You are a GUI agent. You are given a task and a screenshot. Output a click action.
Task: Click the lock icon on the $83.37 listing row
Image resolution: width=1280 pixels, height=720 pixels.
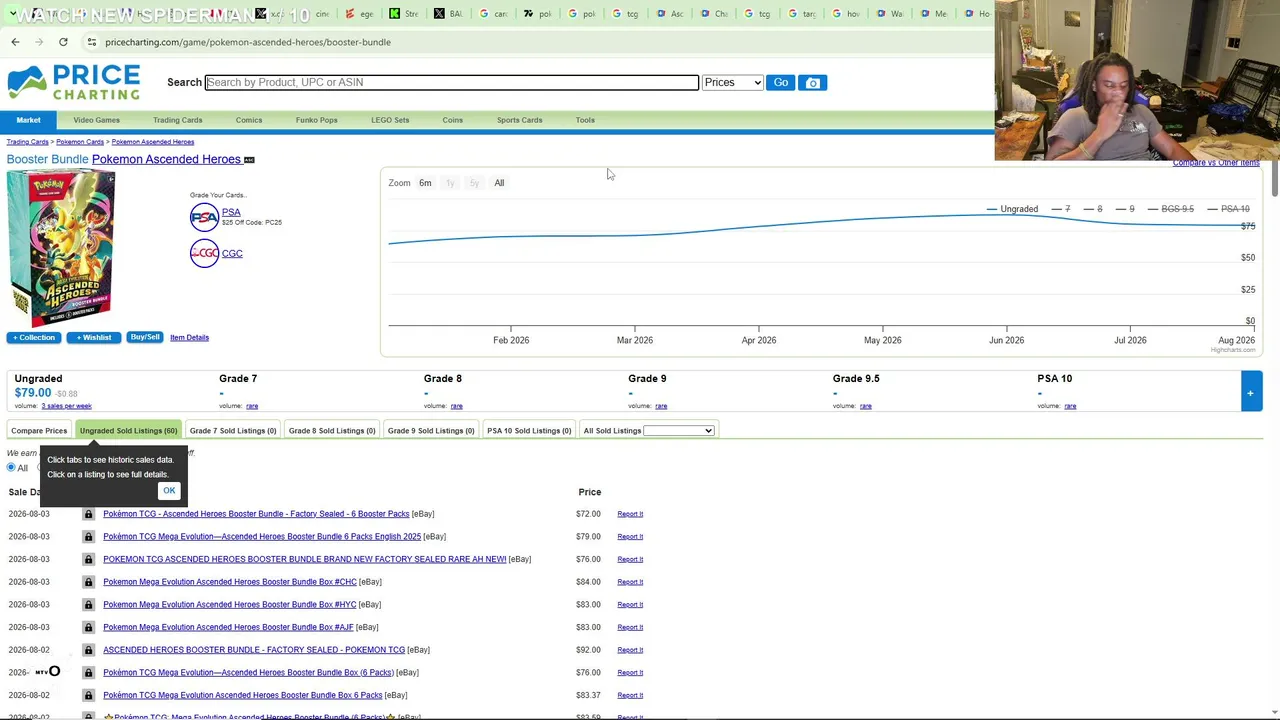point(88,695)
